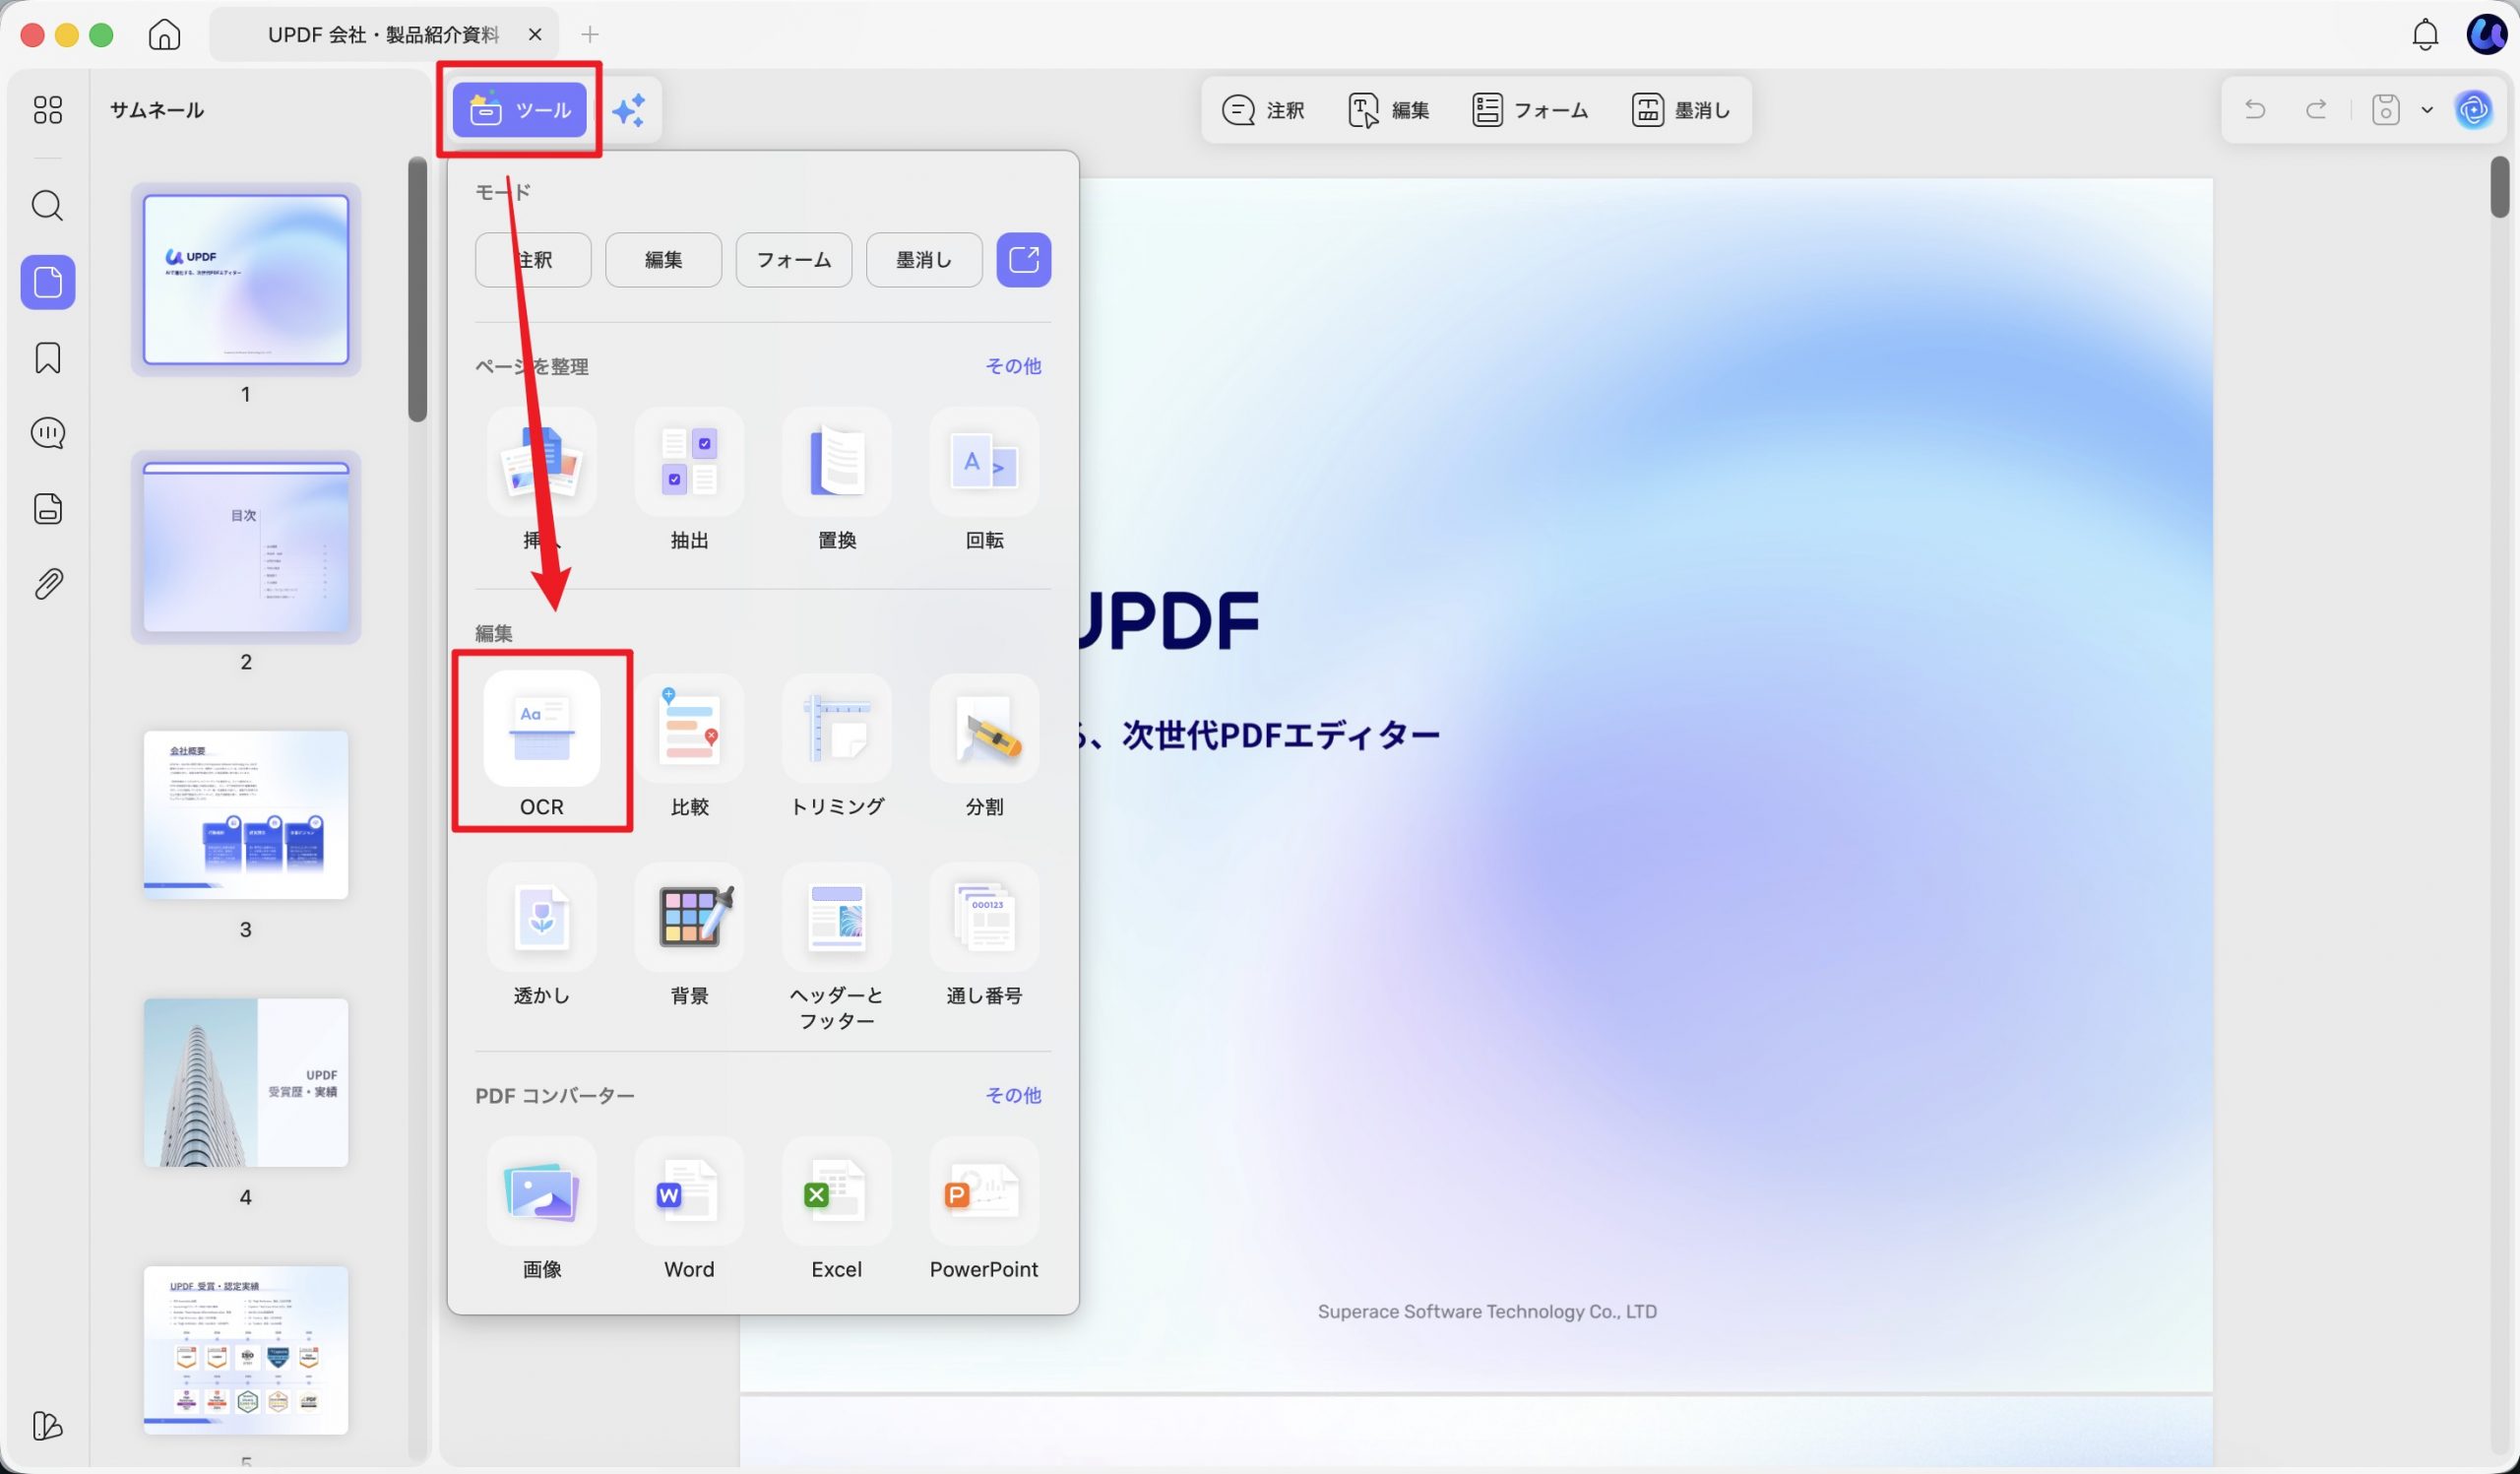Select page 2 目次 thumbnail
The width and height of the screenshot is (2520, 1474).
pos(246,547)
